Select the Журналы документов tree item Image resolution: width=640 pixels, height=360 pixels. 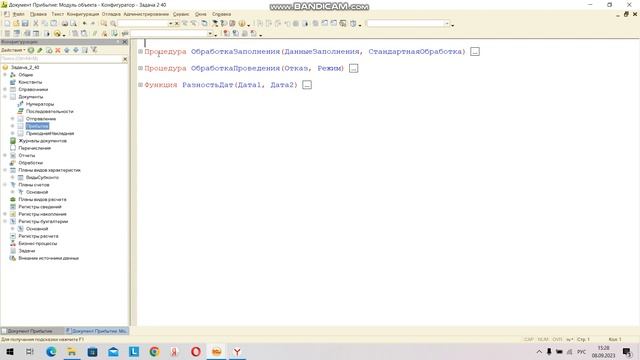[42, 141]
